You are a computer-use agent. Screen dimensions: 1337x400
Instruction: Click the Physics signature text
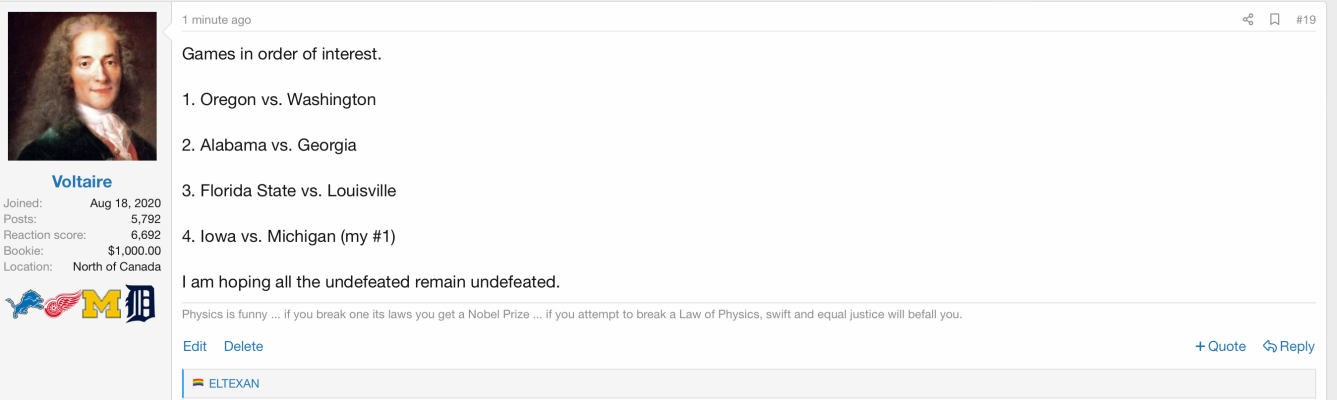(x=572, y=314)
